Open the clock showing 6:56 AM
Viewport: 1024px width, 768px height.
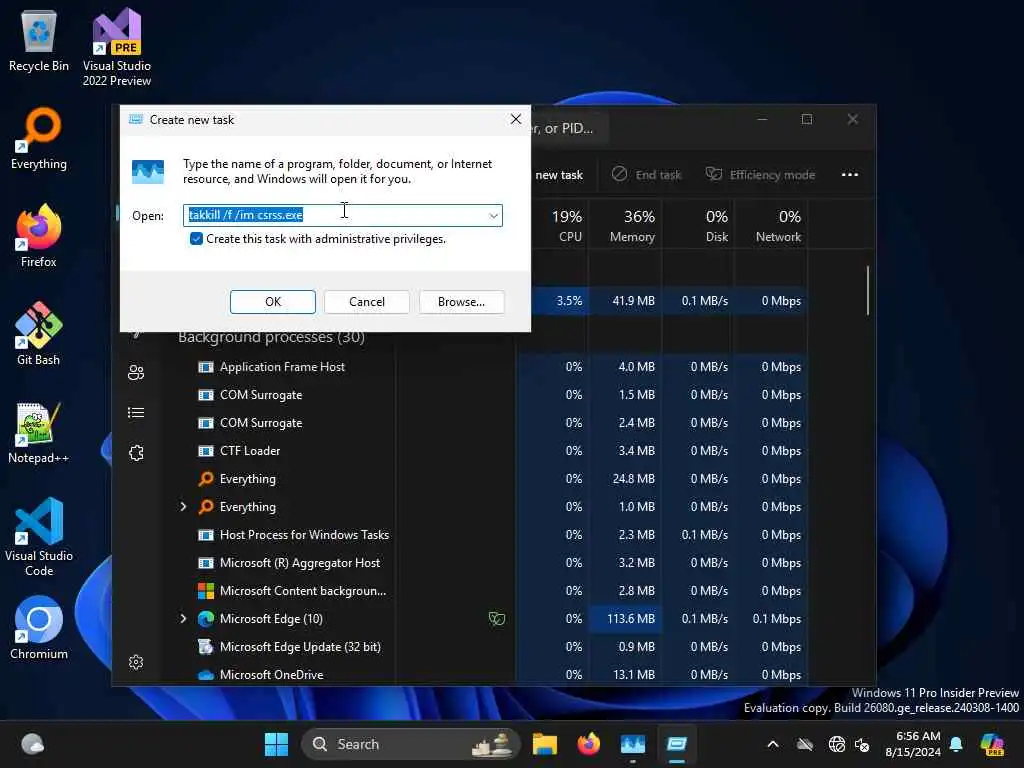pos(913,744)
